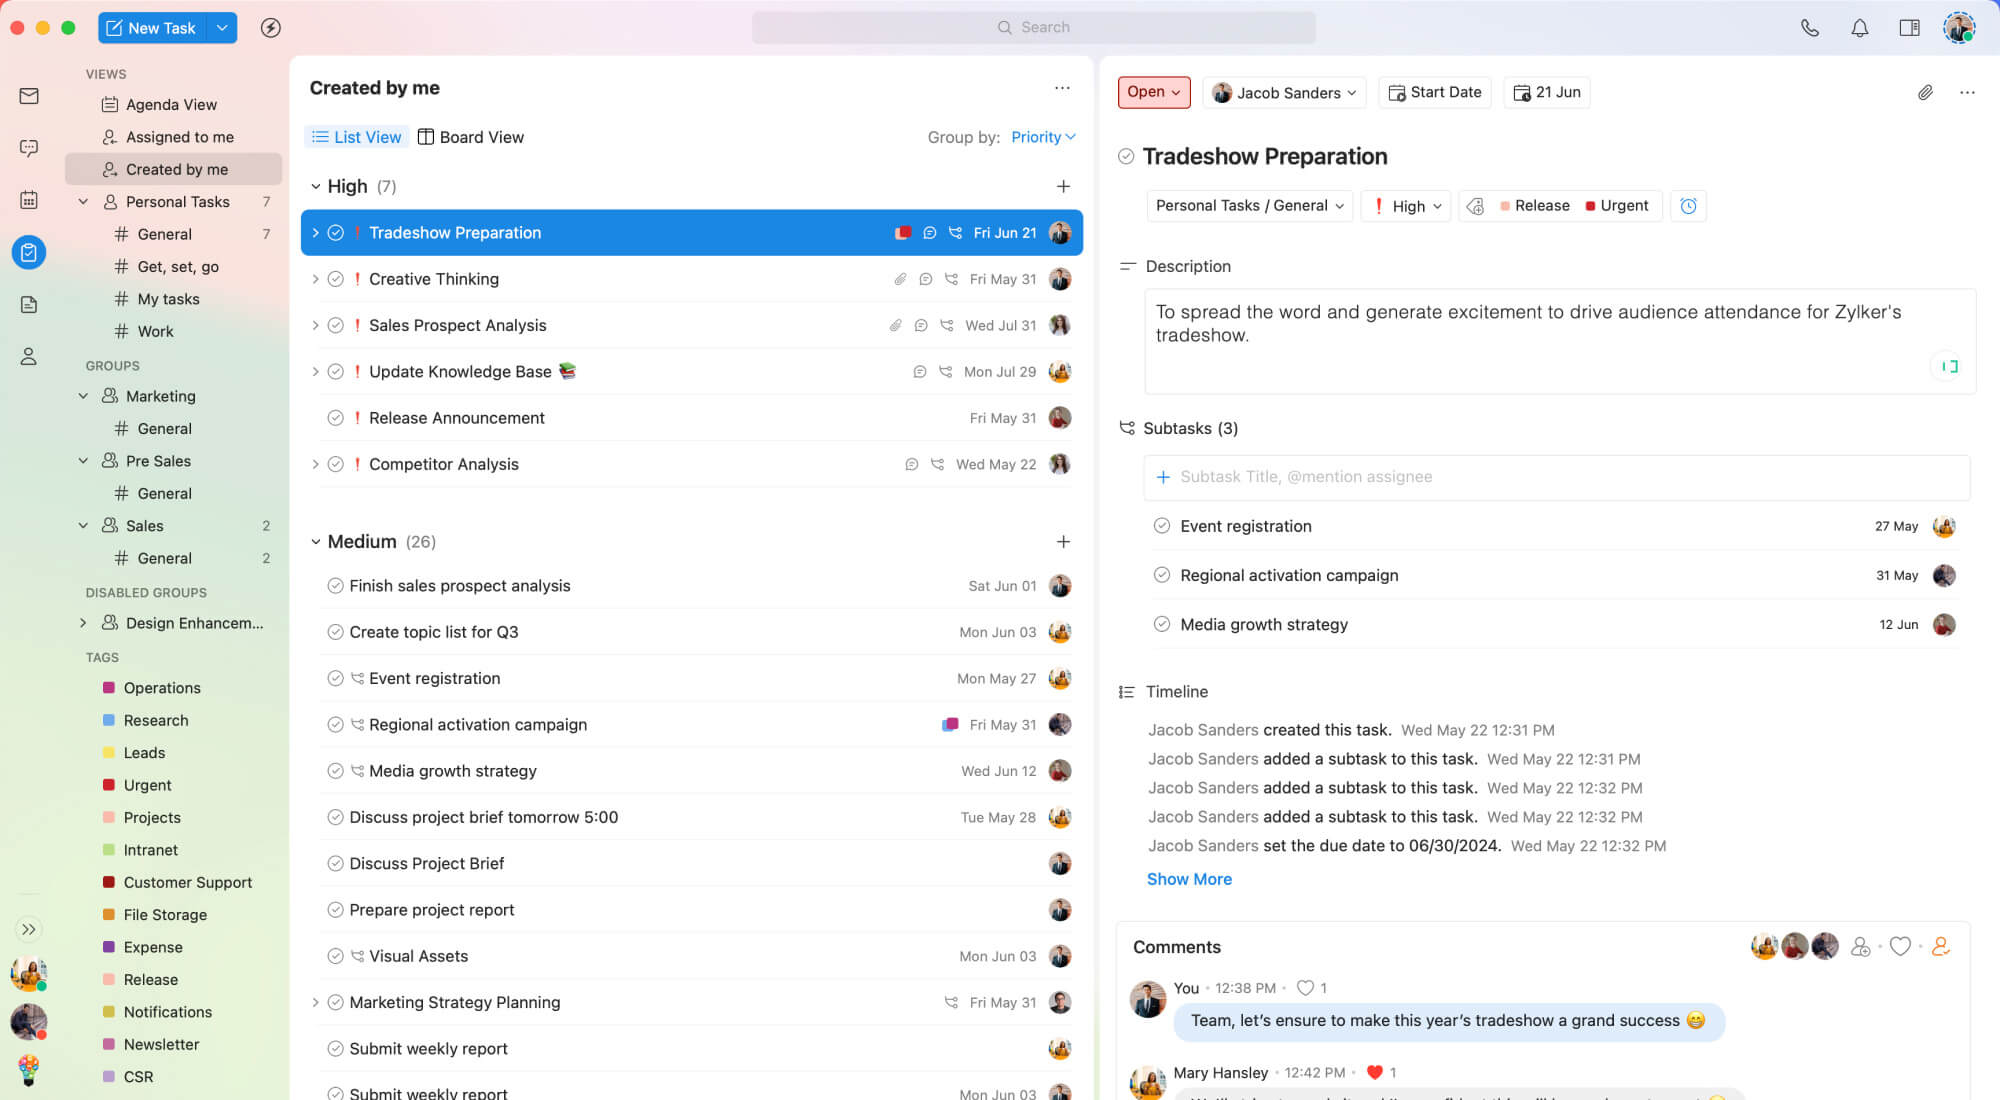Open the Calendar module icon

click(29, 200)
